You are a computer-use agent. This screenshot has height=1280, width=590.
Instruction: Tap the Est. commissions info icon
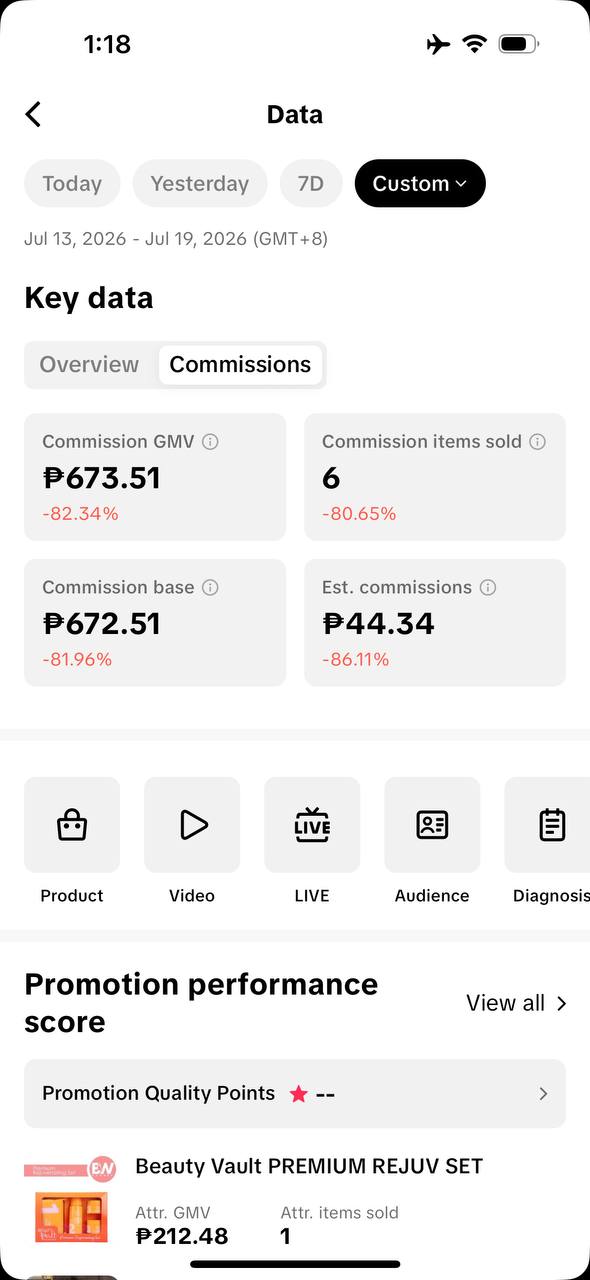click(x=487, y=588)
